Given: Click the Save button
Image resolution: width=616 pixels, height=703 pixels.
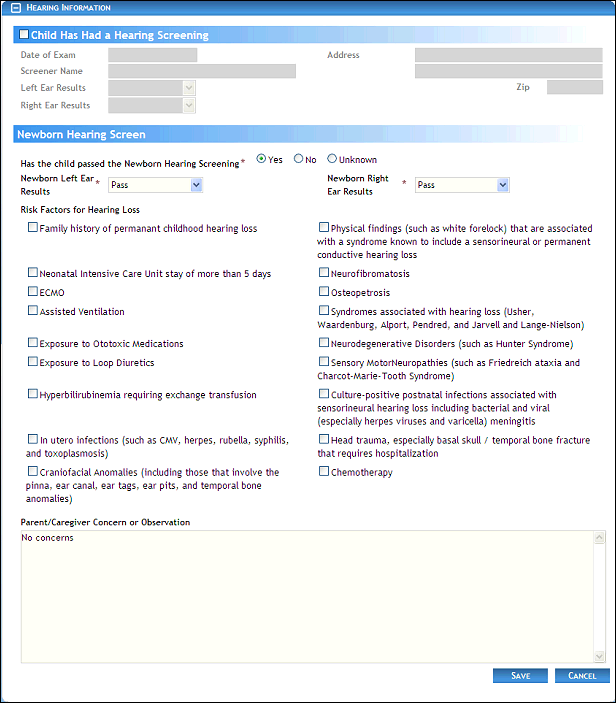Looking at the screenshot, I should point(520,676).
